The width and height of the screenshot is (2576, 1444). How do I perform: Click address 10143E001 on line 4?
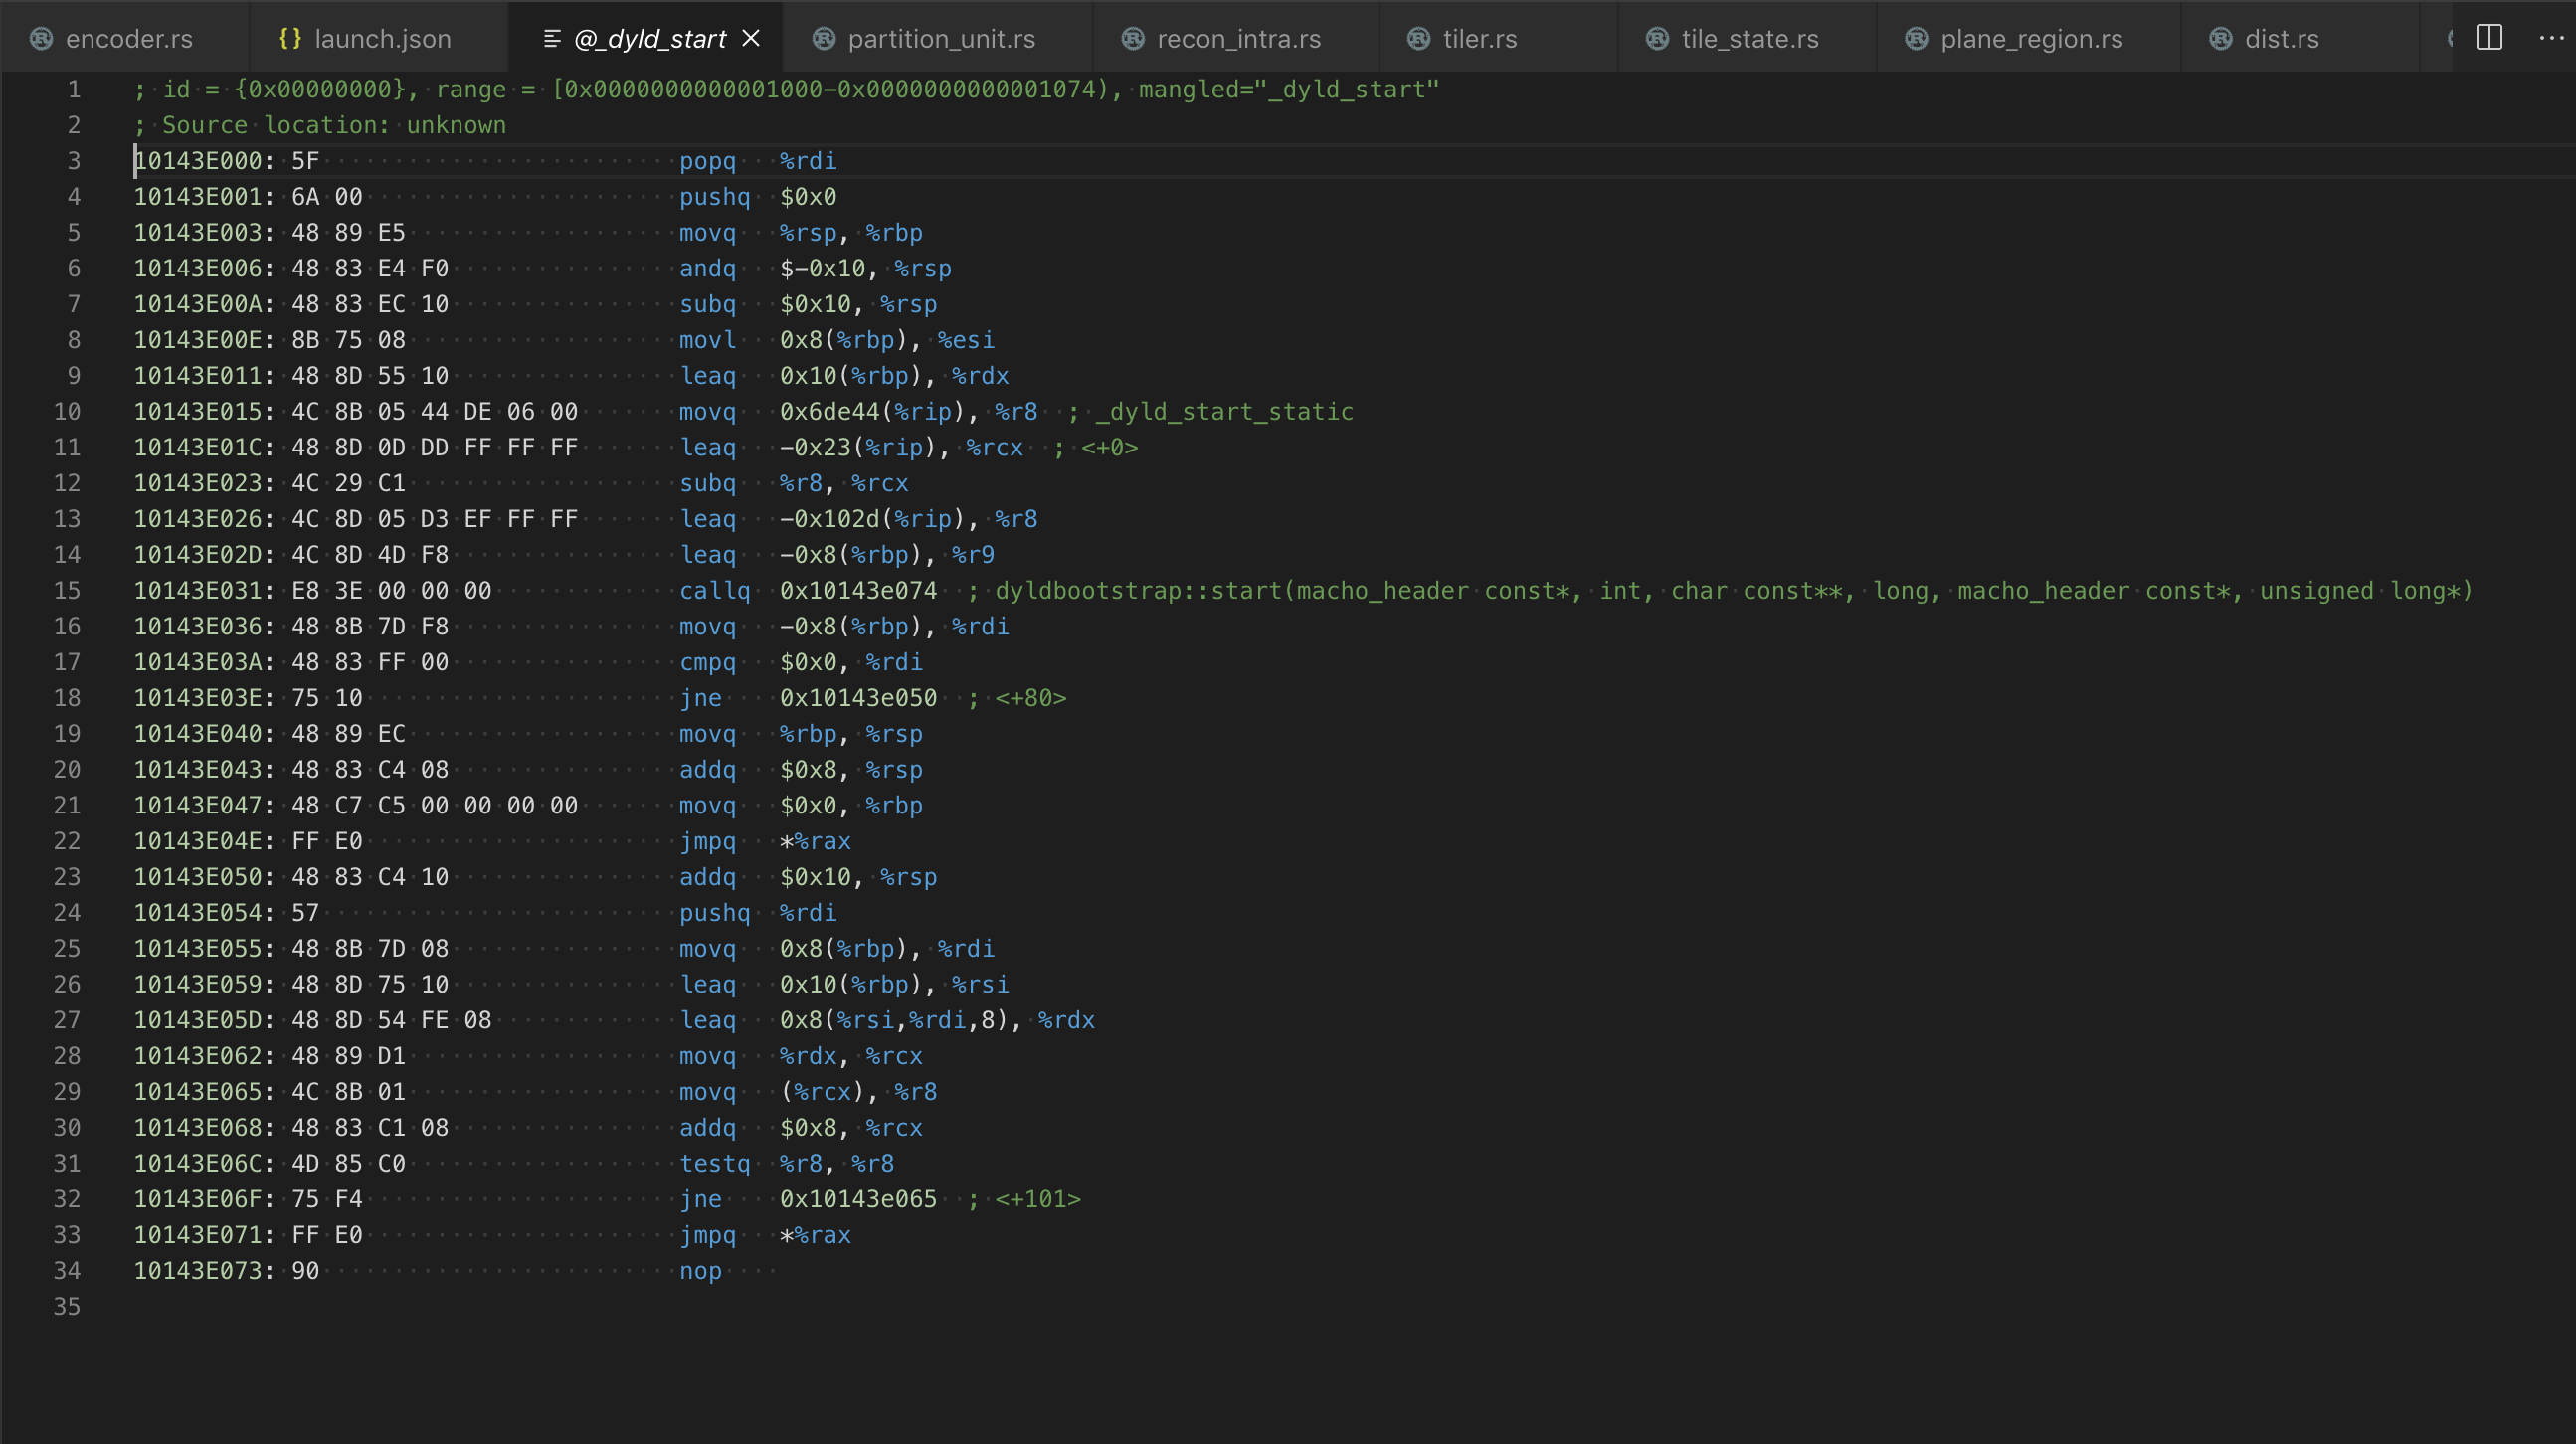[198, 197]
